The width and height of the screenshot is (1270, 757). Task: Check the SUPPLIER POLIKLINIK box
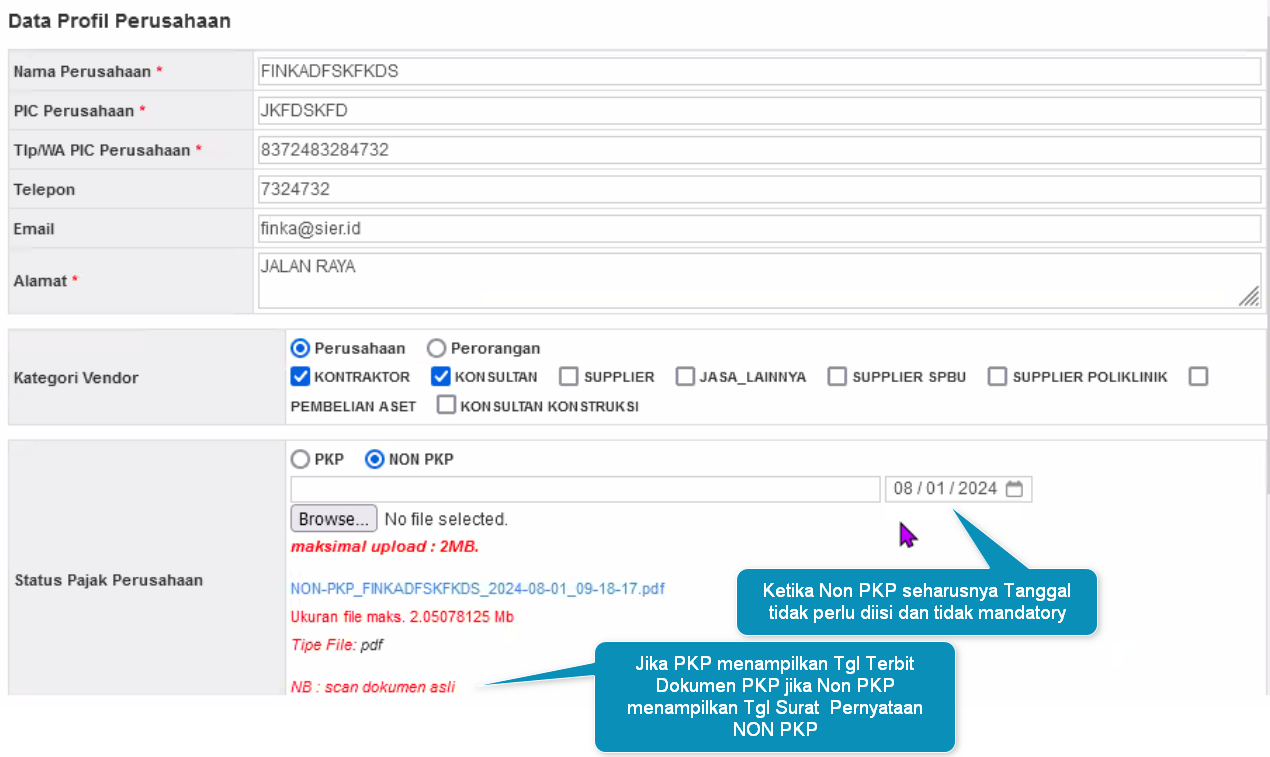click(997, 377)
